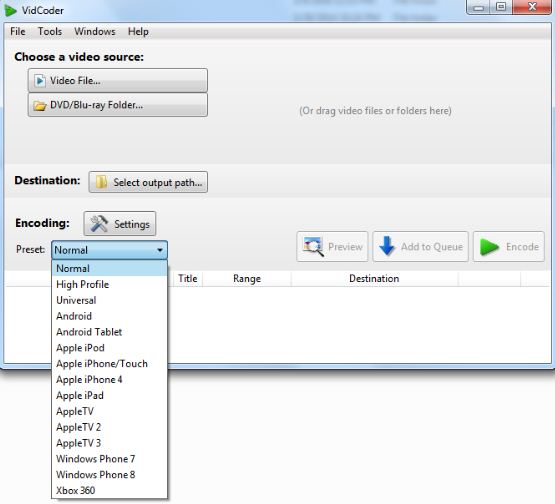Open the Tools menu
This screenshot has height=504, width=555.
click(x=50, y=32)
